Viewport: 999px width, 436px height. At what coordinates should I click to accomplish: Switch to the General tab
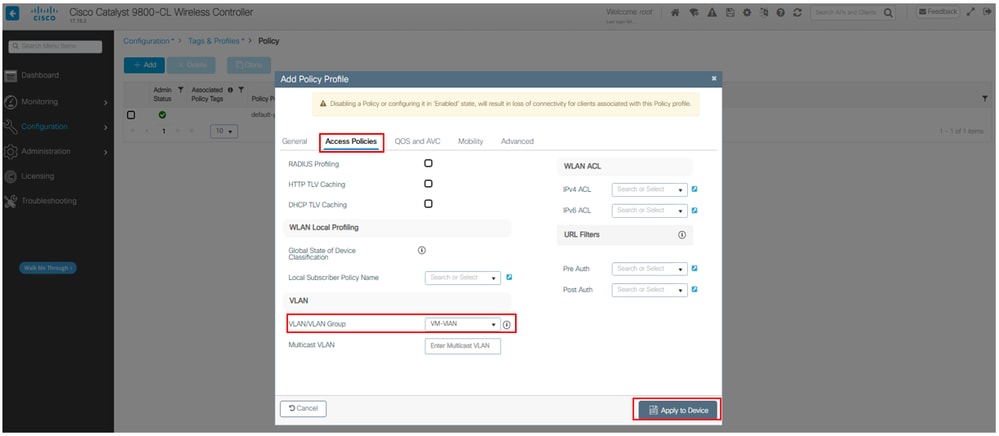294,142
